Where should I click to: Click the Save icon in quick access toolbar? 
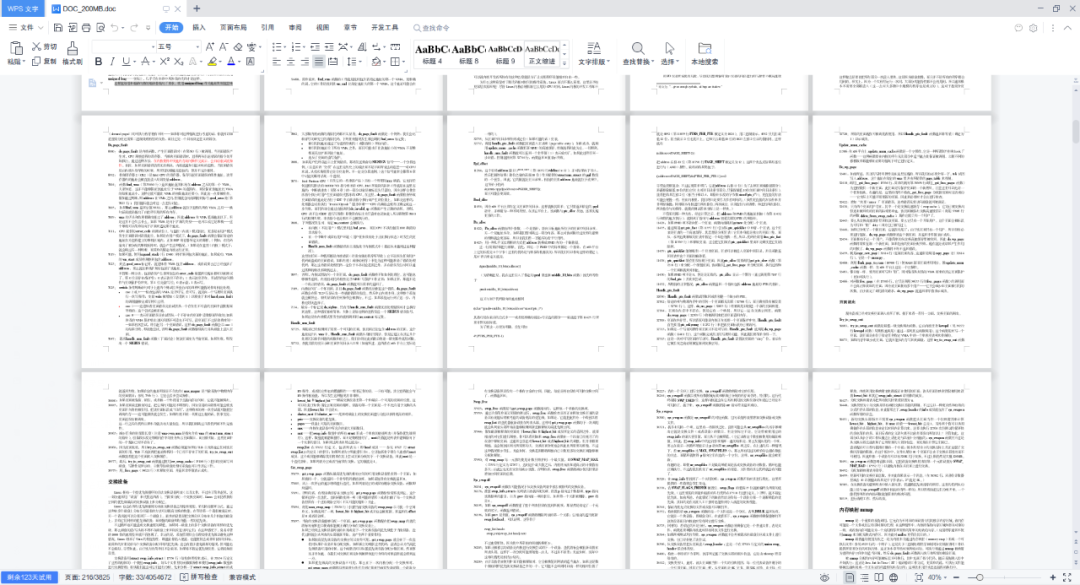pyautogui.click(x=58, y=28)
